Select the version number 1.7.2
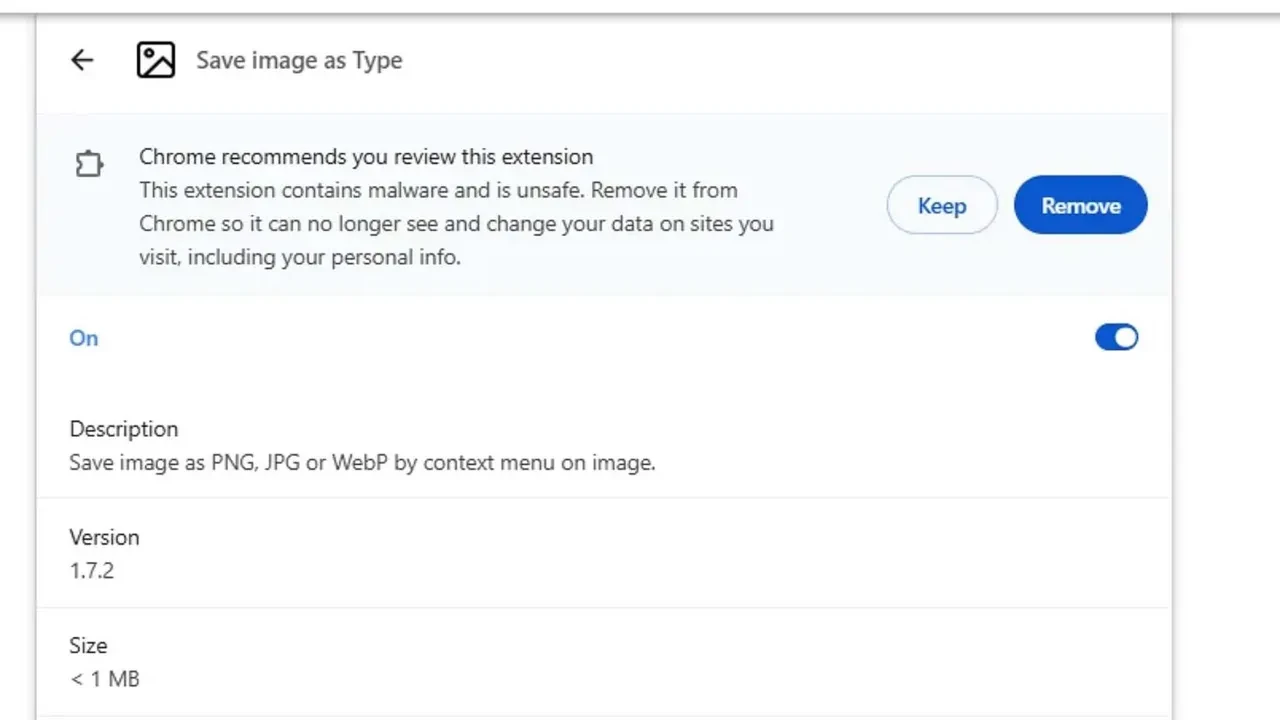1280x720 pixels. coord(92,570)
